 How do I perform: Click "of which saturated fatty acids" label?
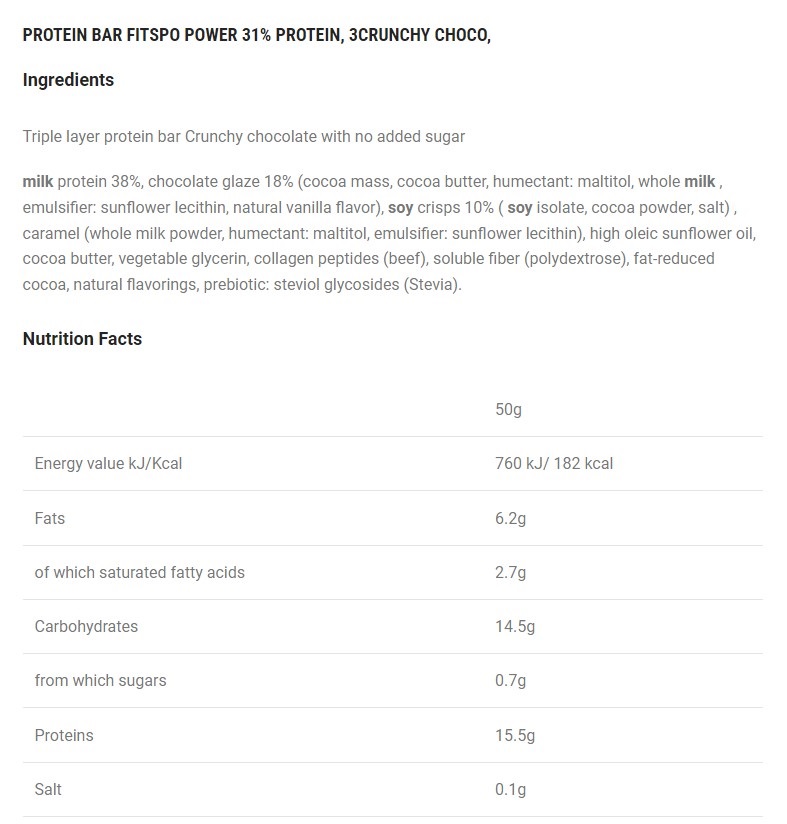(139, 572)
